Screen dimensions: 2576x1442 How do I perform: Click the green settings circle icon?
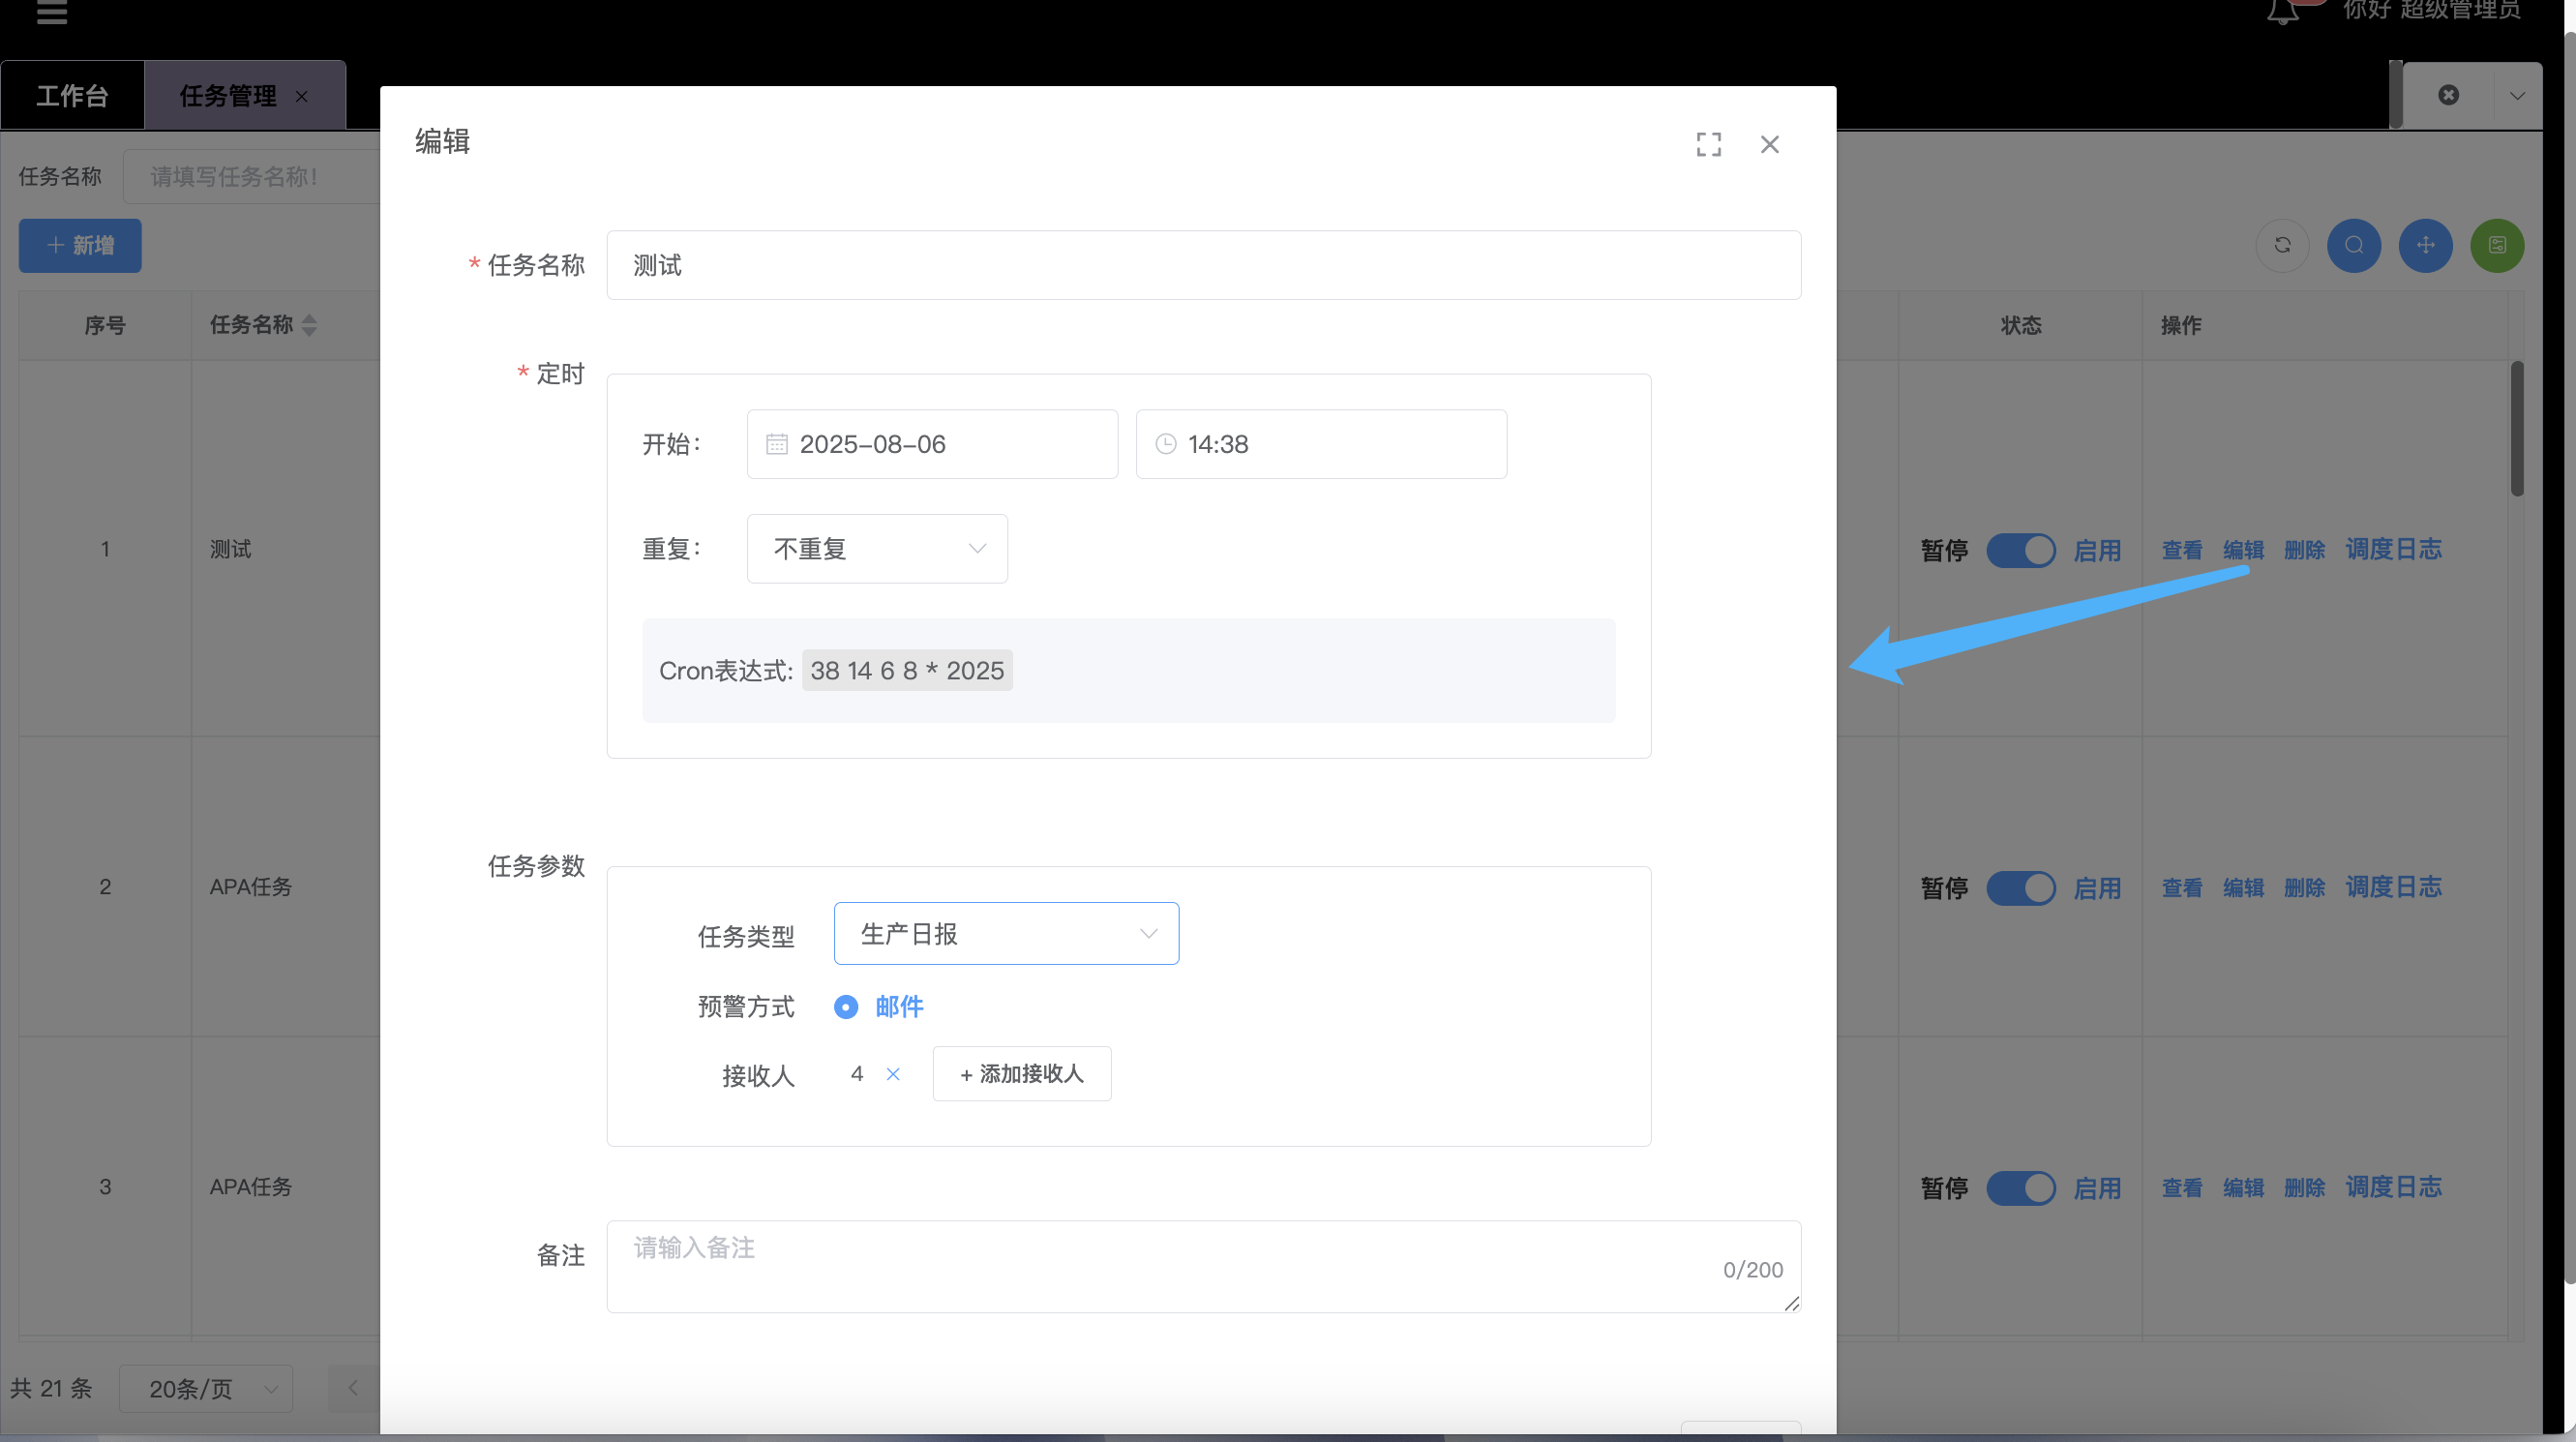click(x=2497, y=245)
